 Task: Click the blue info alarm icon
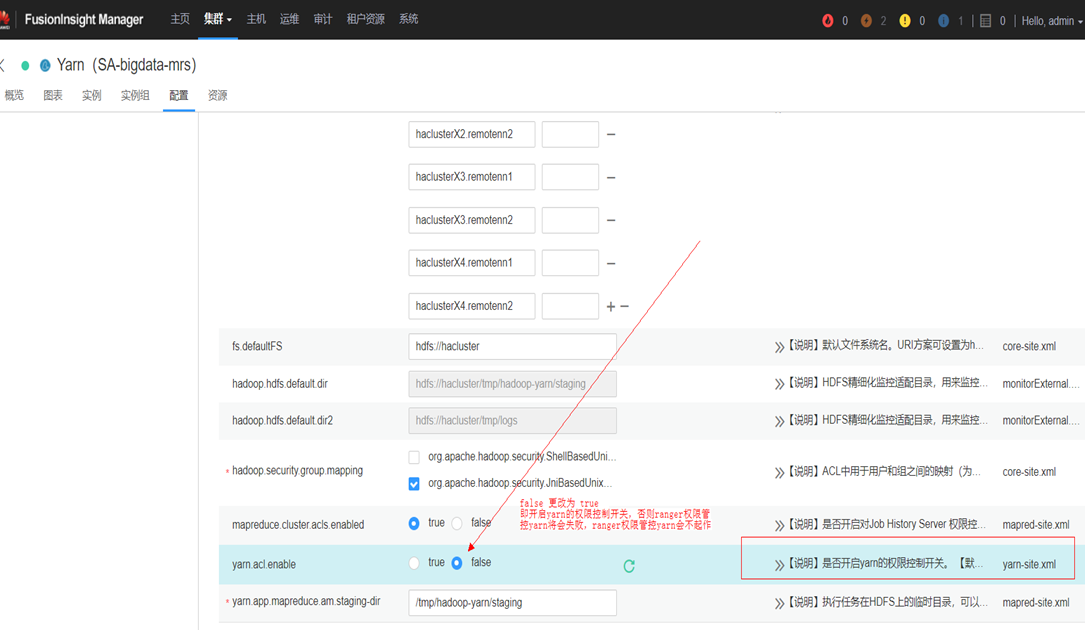(x=943, y=21)
